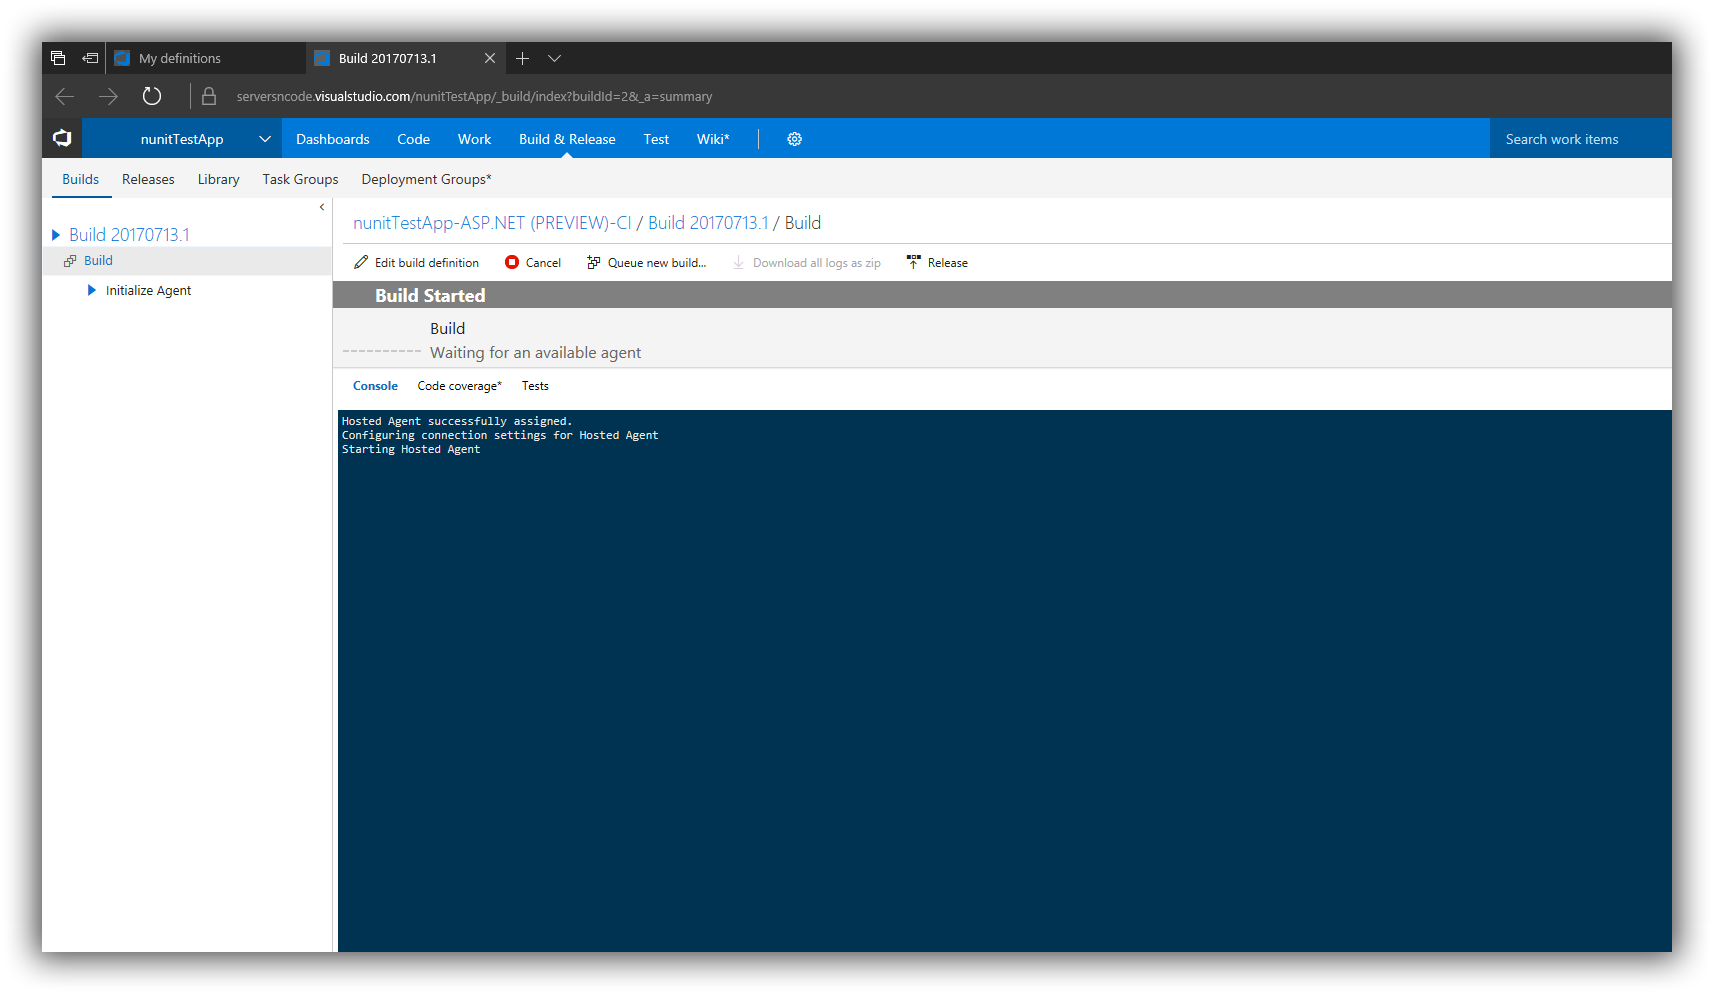
Task: Select the Tests tab
Action: (x=535, y=386)
